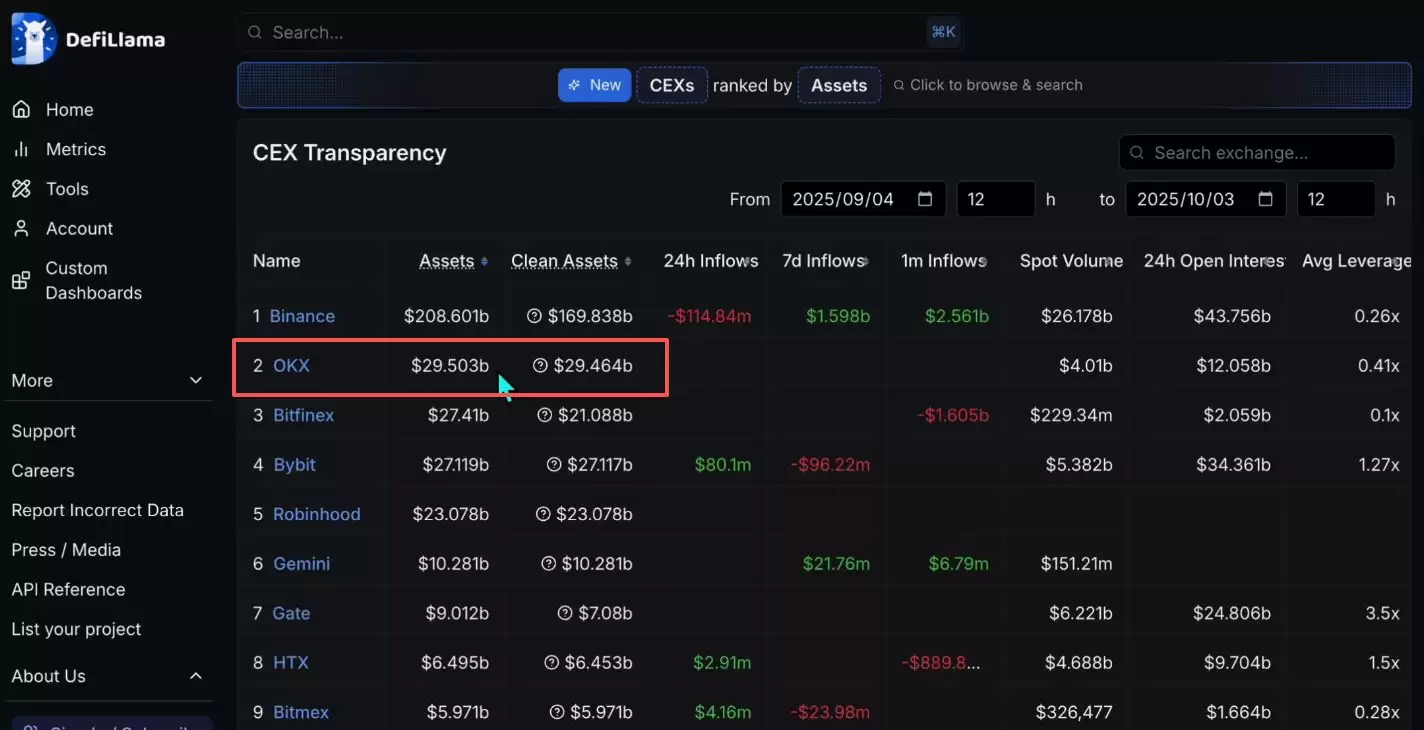Sort the table by 24h Inflows

pyautogui.click(x=710, y=260)
